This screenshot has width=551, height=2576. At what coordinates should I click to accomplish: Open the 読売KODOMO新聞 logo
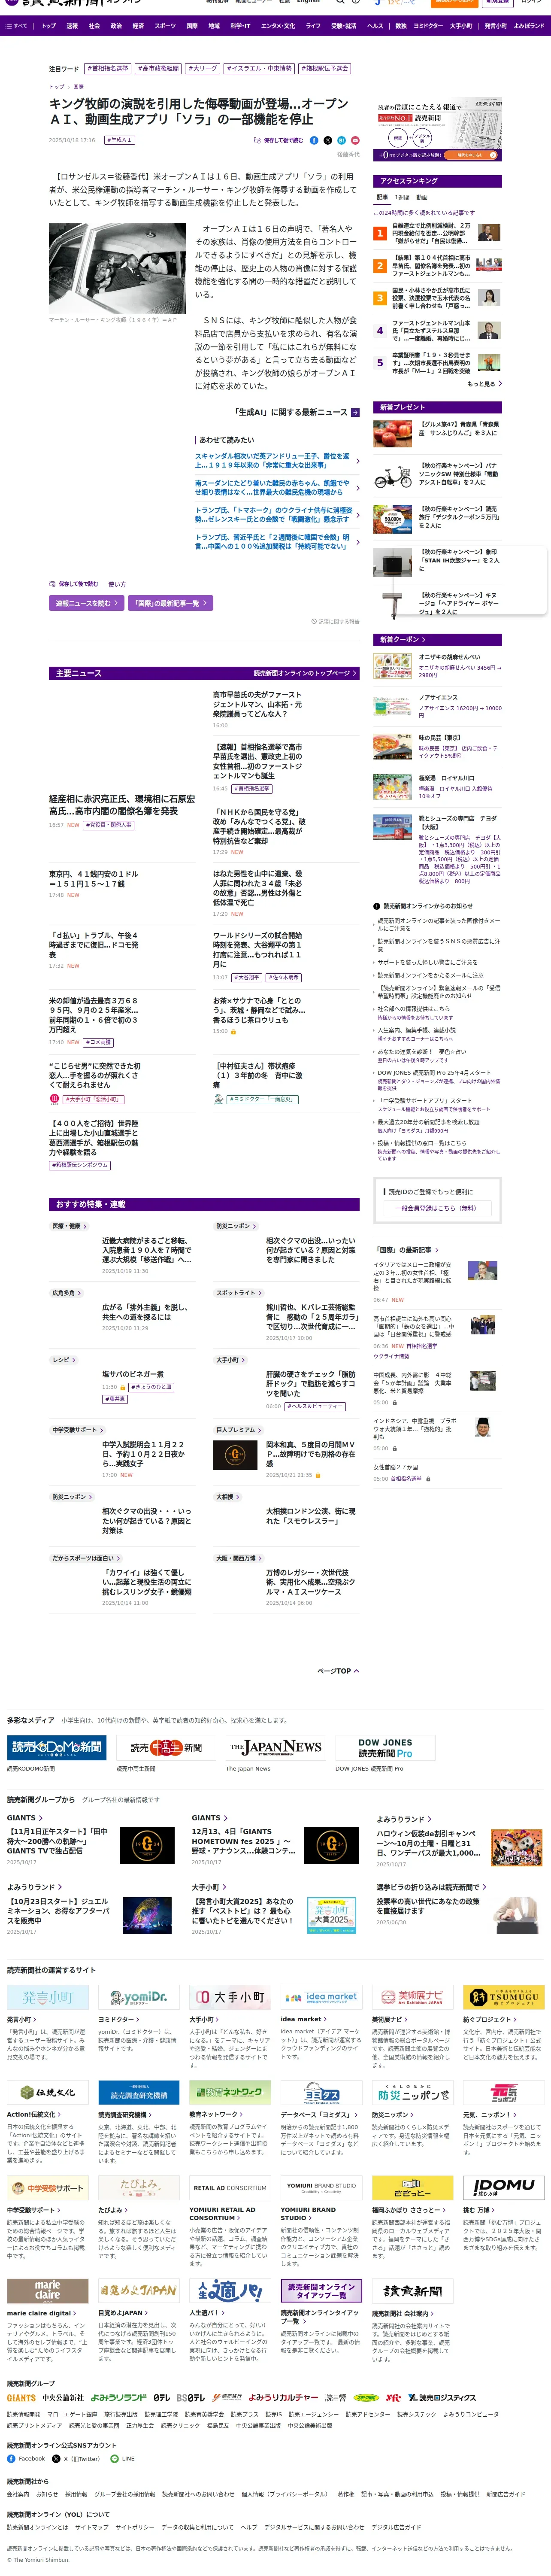(x=57, y=1747)
